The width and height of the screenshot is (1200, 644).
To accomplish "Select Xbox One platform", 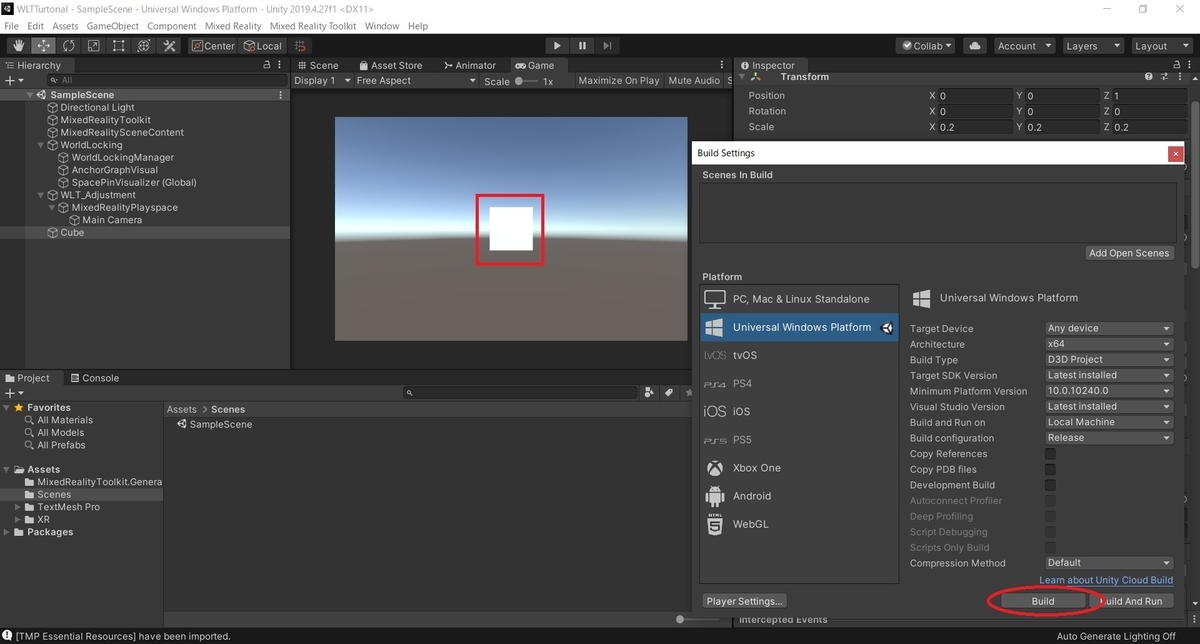I will [800, 467].
